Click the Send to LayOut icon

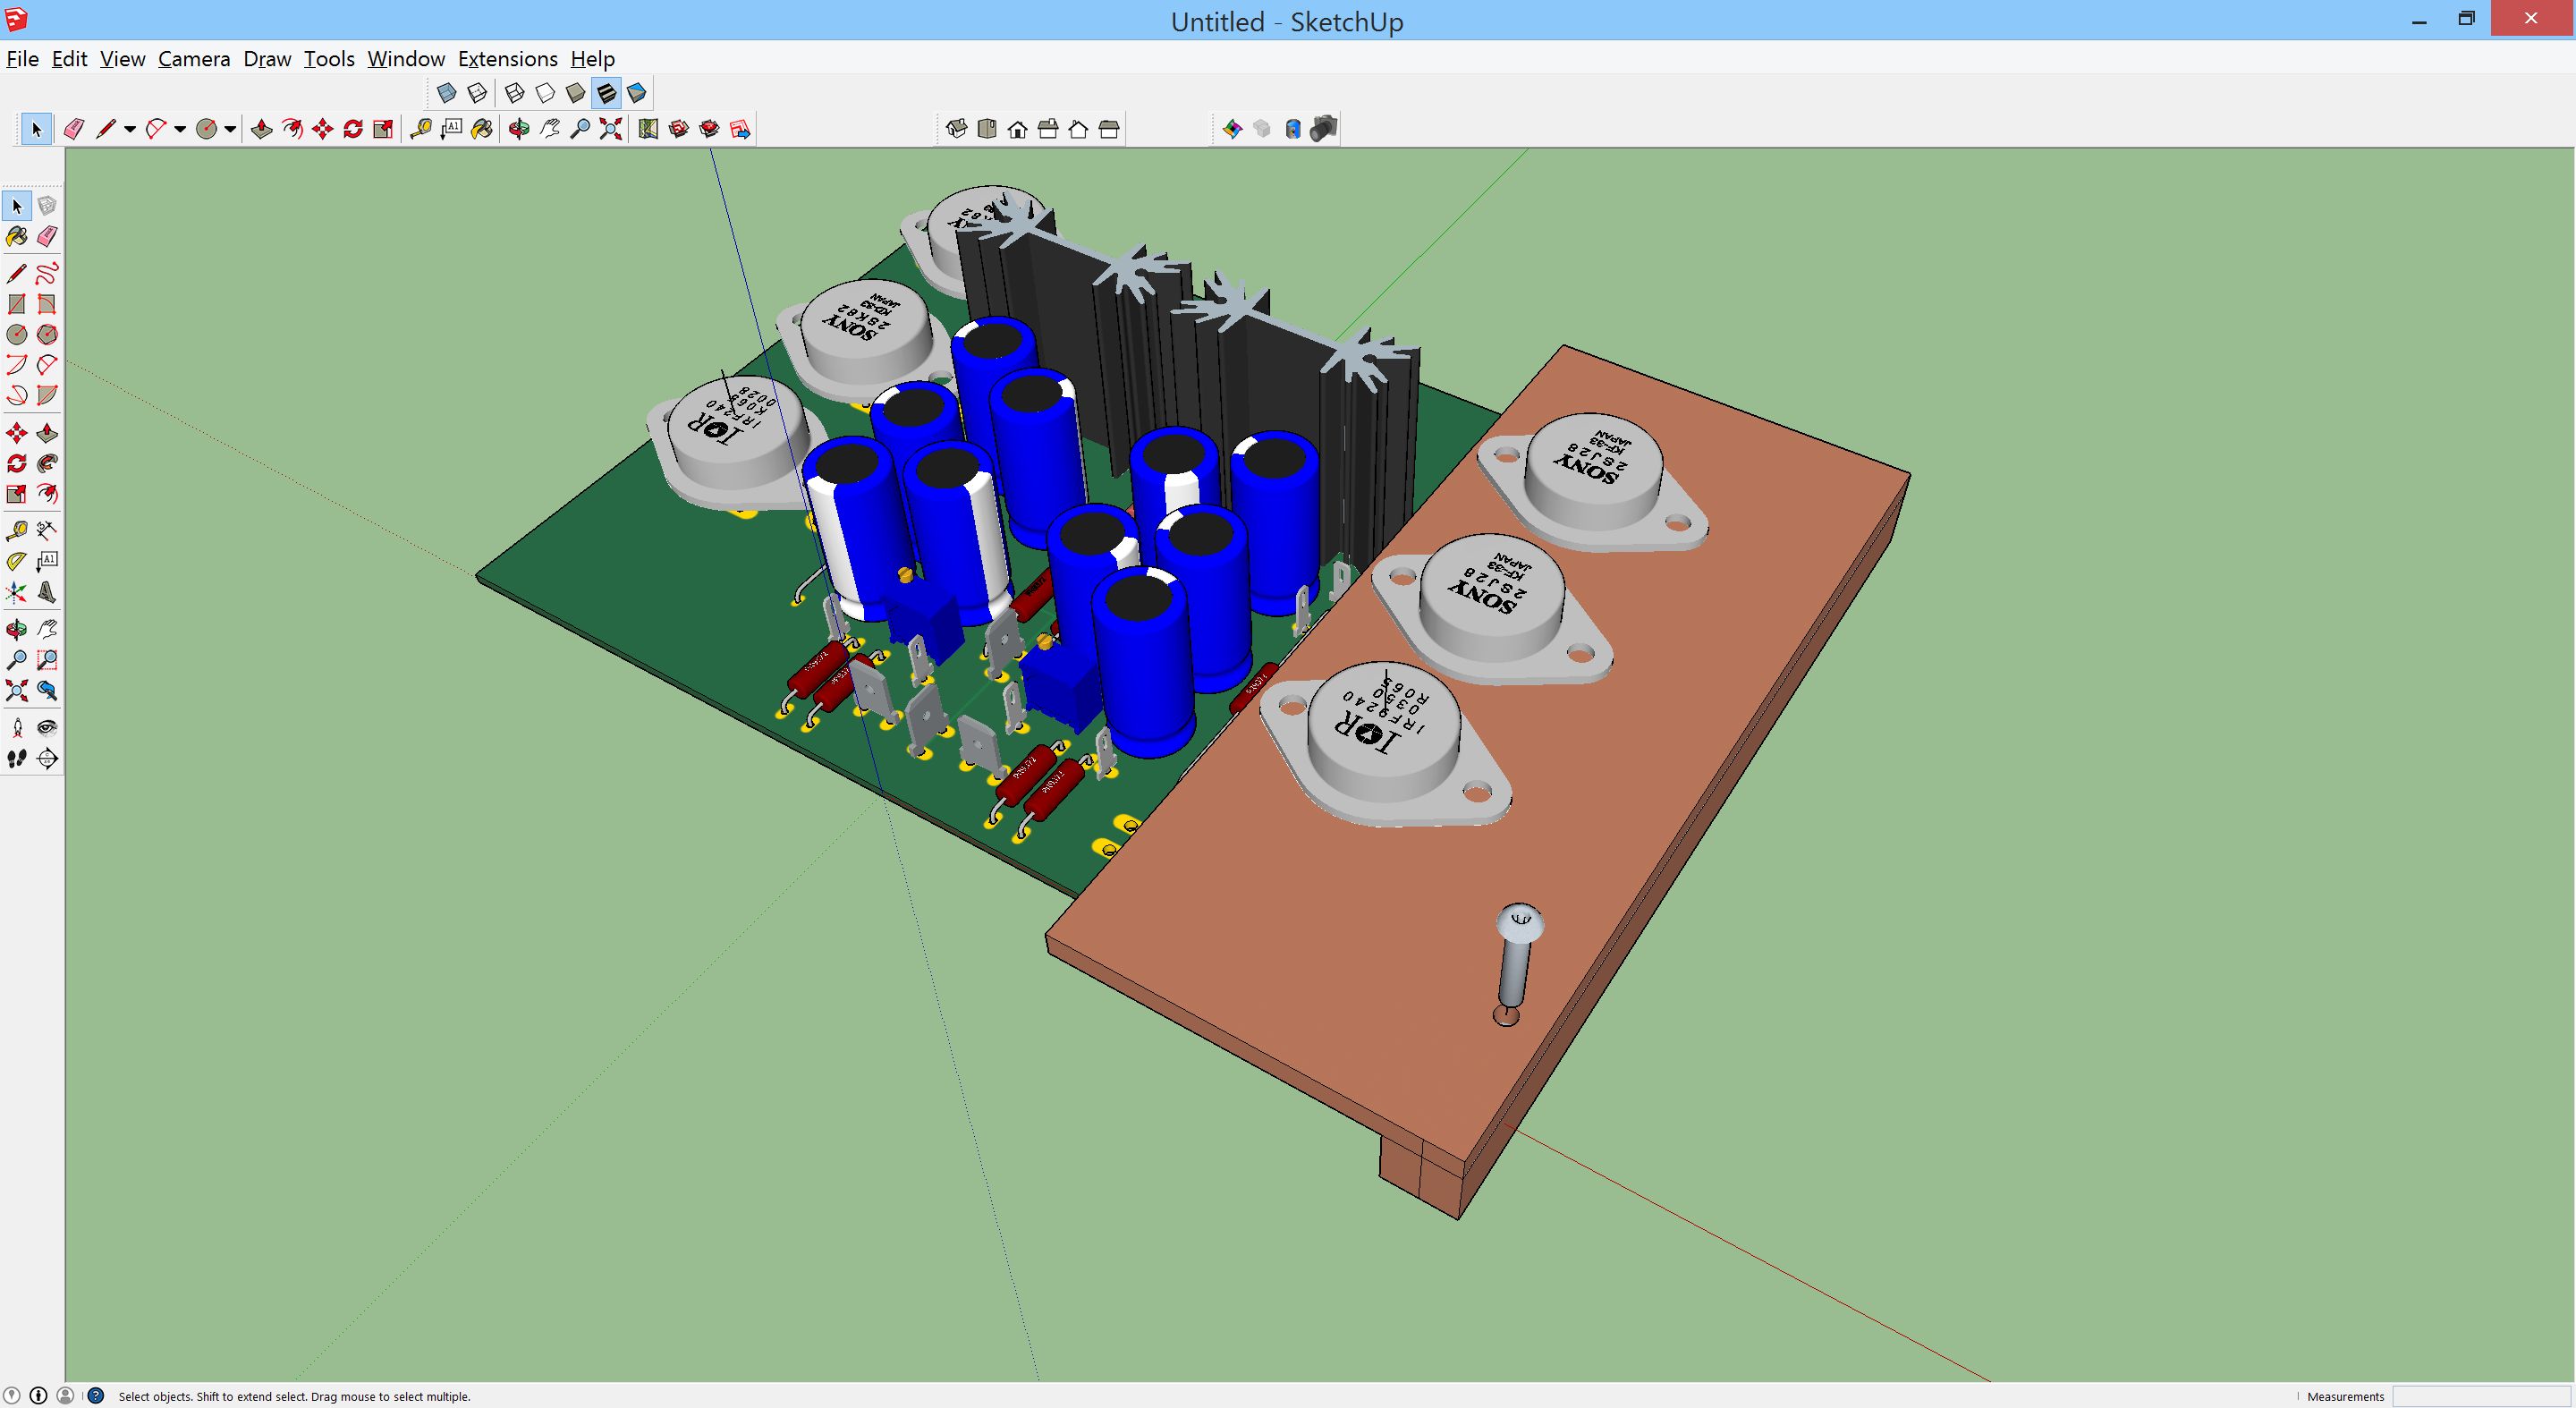click(x=740, y=129)
